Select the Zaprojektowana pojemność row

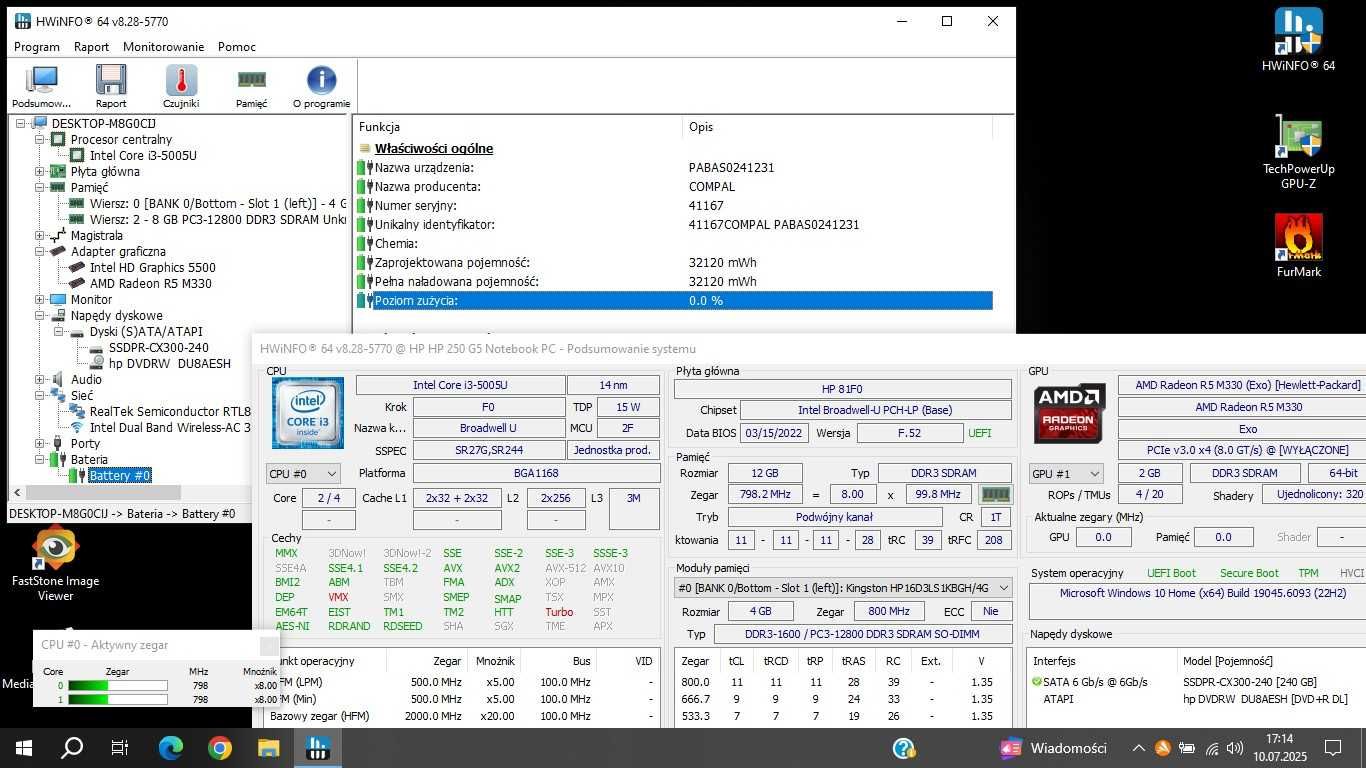(x=674, y=262)
